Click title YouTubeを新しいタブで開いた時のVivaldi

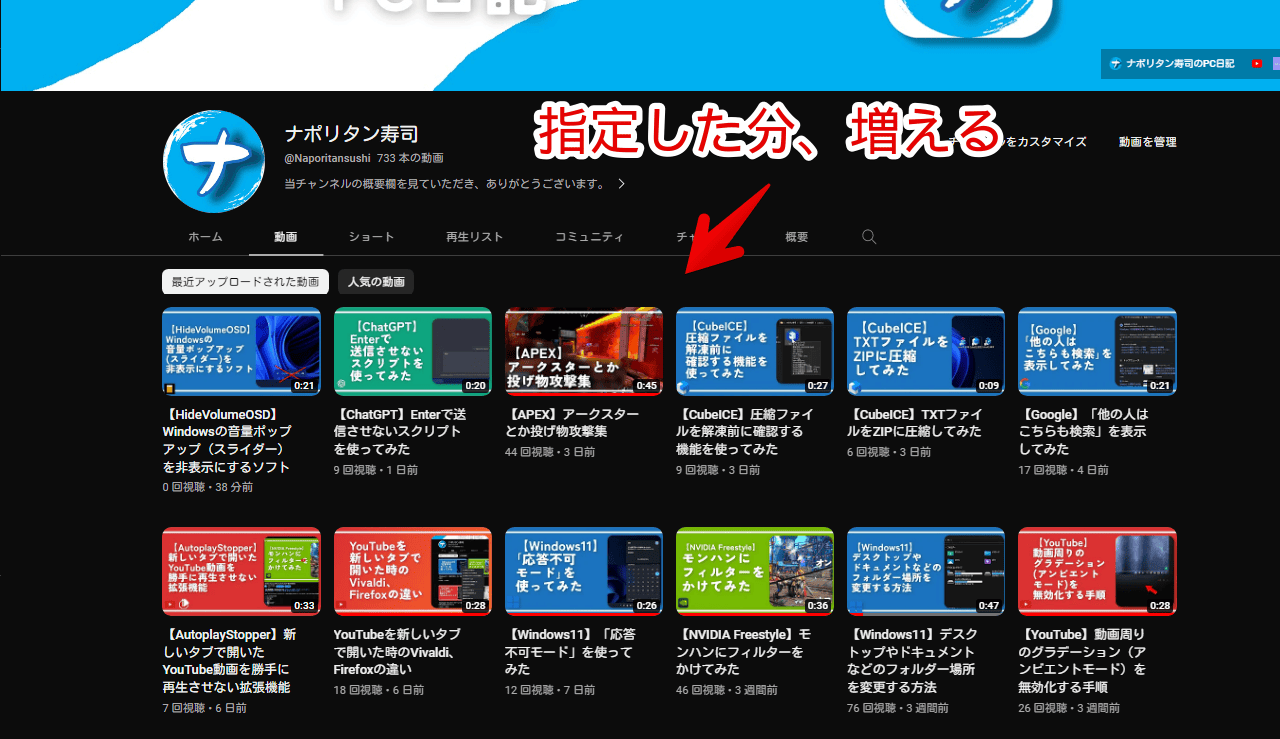pos(397,651)
